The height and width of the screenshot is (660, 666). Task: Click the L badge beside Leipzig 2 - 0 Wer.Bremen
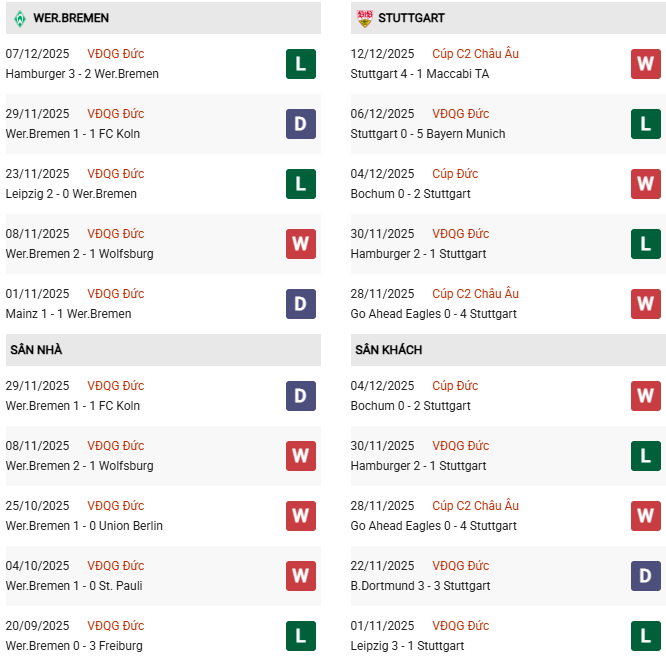pyautogui.click(x=300, y=184)
